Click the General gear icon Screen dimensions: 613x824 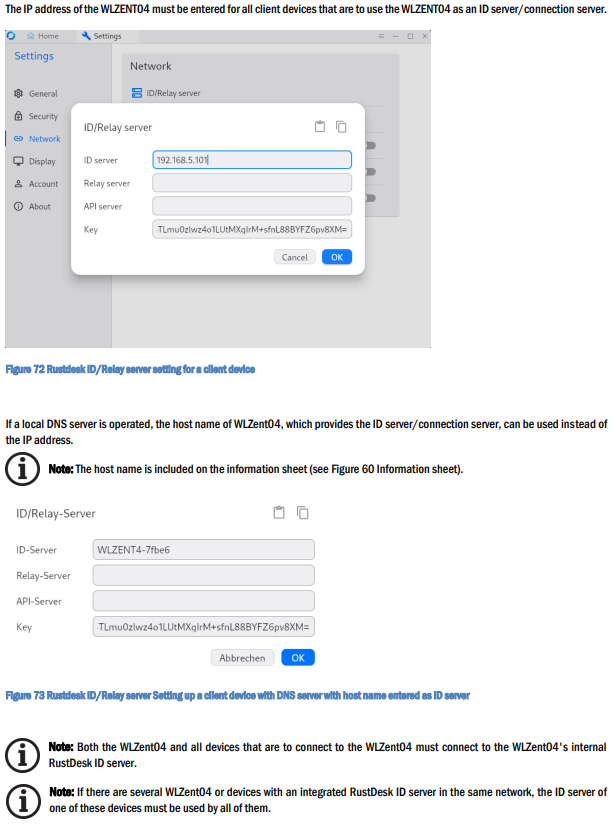[x=18, y=94]
